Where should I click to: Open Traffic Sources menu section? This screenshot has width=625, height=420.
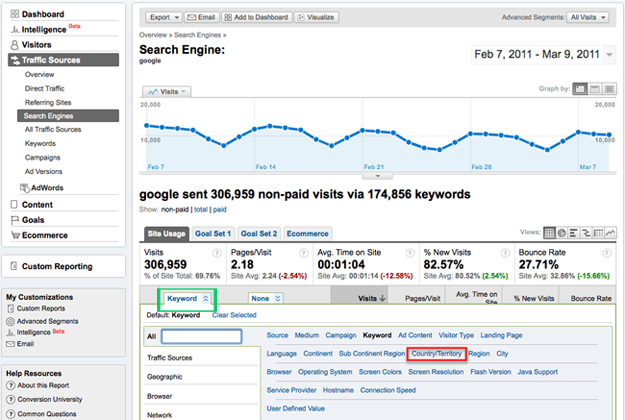(x=63, y=60)
